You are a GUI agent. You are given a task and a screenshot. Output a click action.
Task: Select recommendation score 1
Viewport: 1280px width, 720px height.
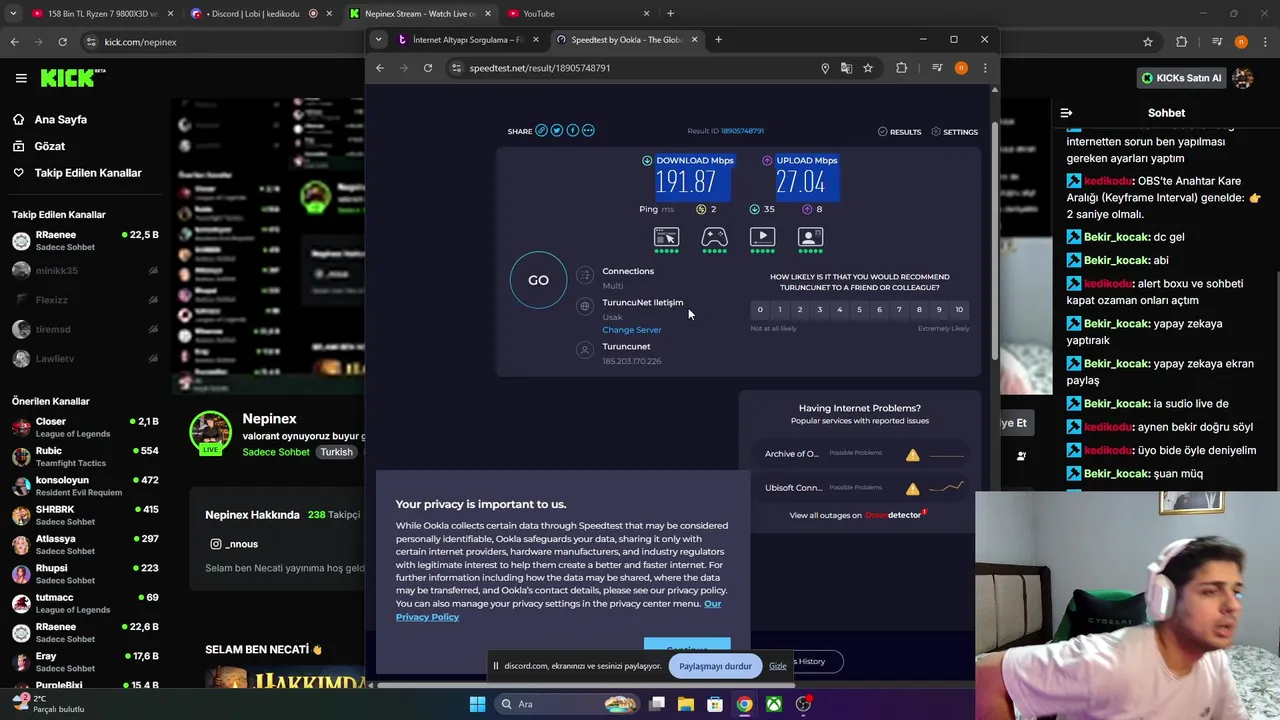pyautogui.click(x=780, y=310)
